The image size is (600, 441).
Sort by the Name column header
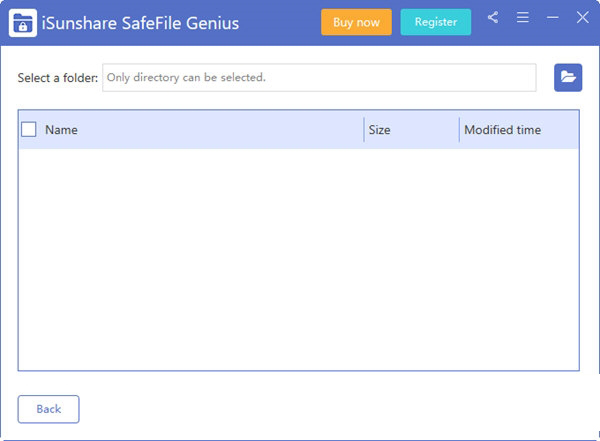62,130
